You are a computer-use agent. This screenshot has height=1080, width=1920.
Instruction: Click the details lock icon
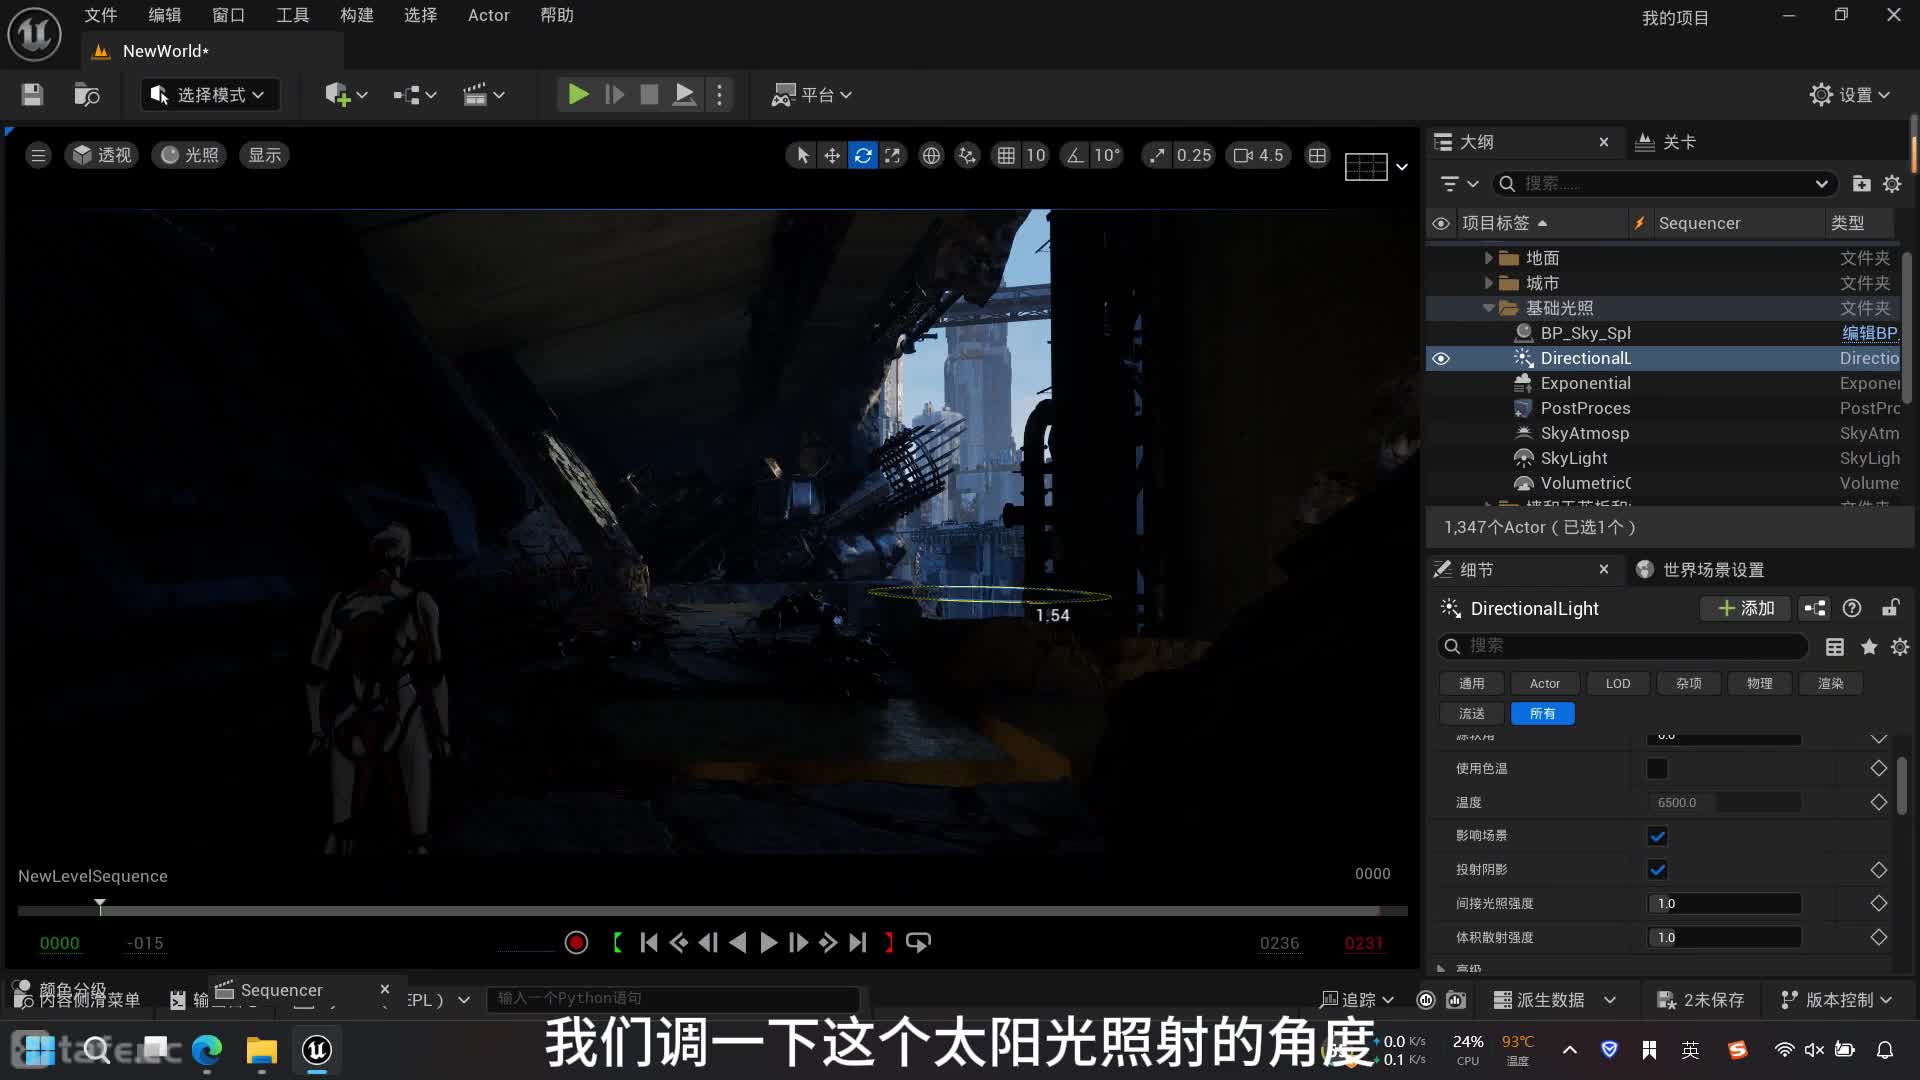tap(1890, 608)
